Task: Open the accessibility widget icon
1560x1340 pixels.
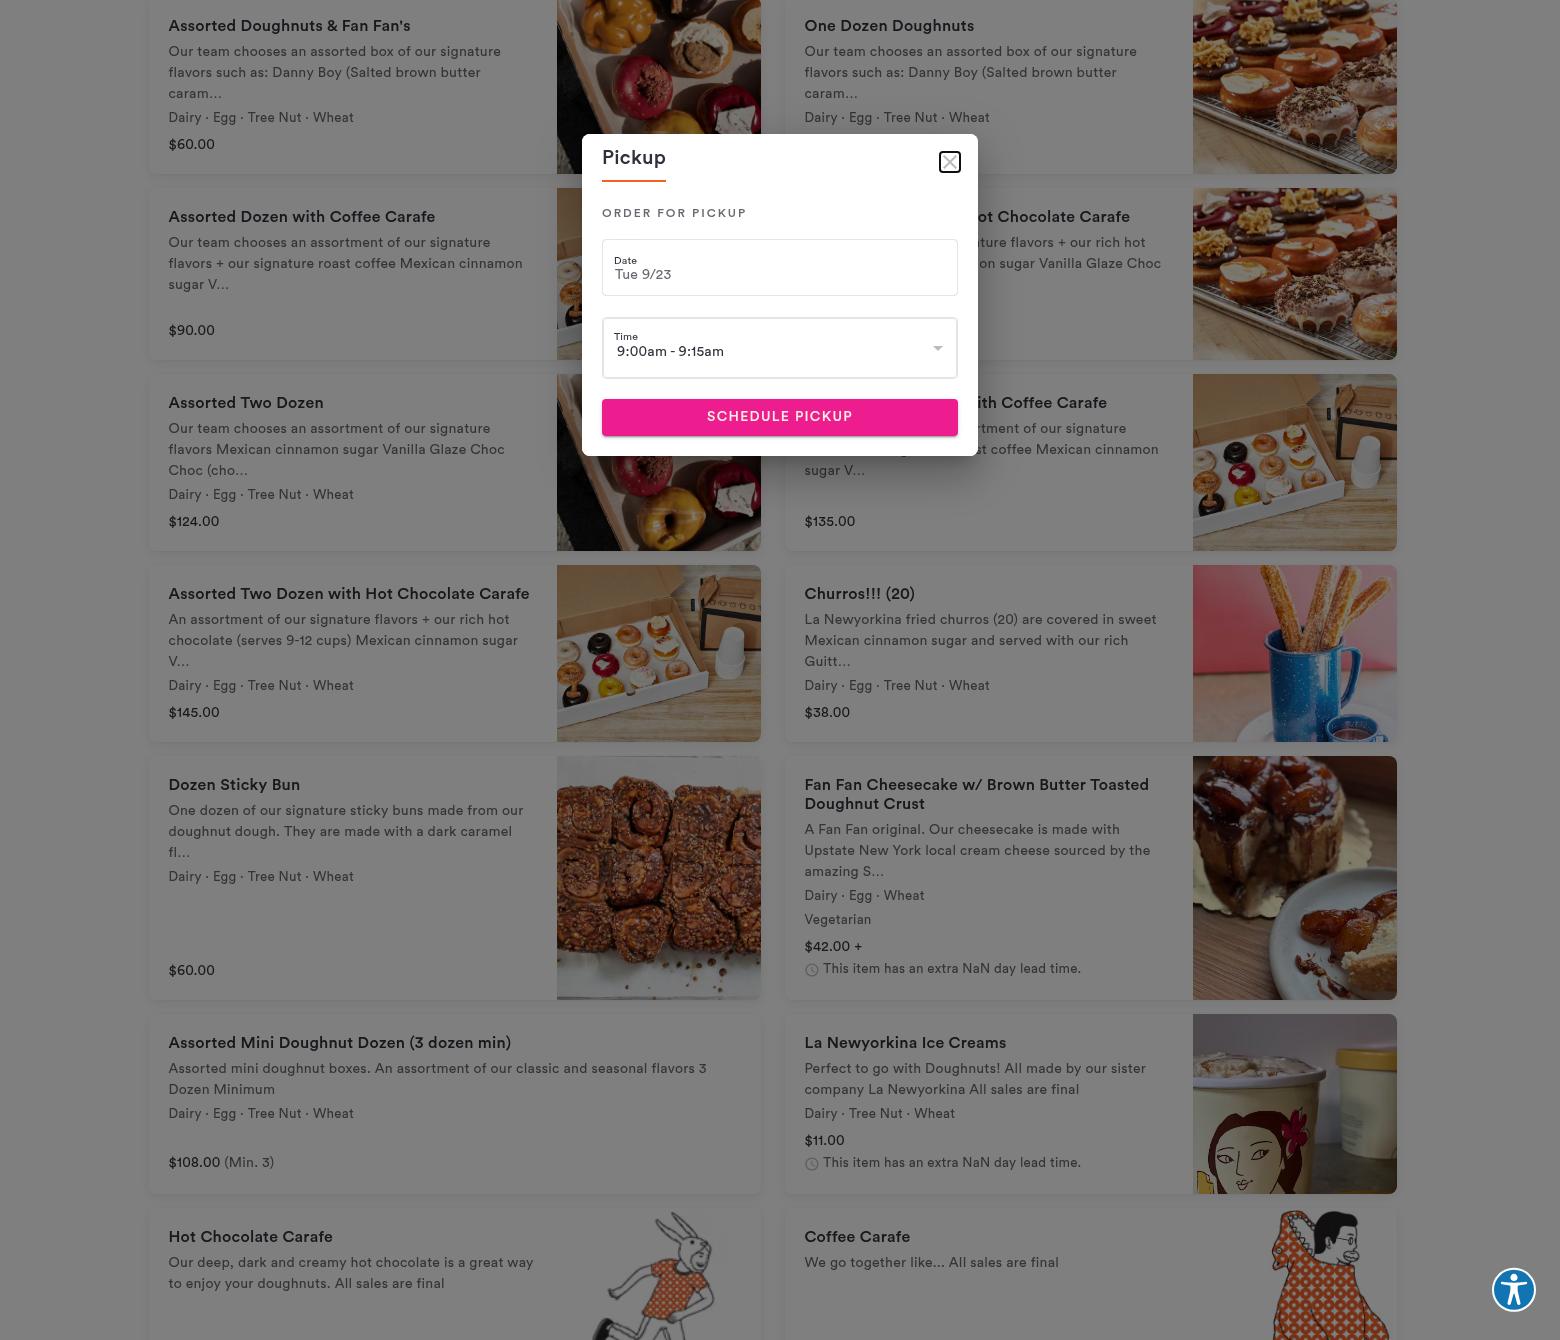Action: pyautogui.click(x=1513, y=1289)
